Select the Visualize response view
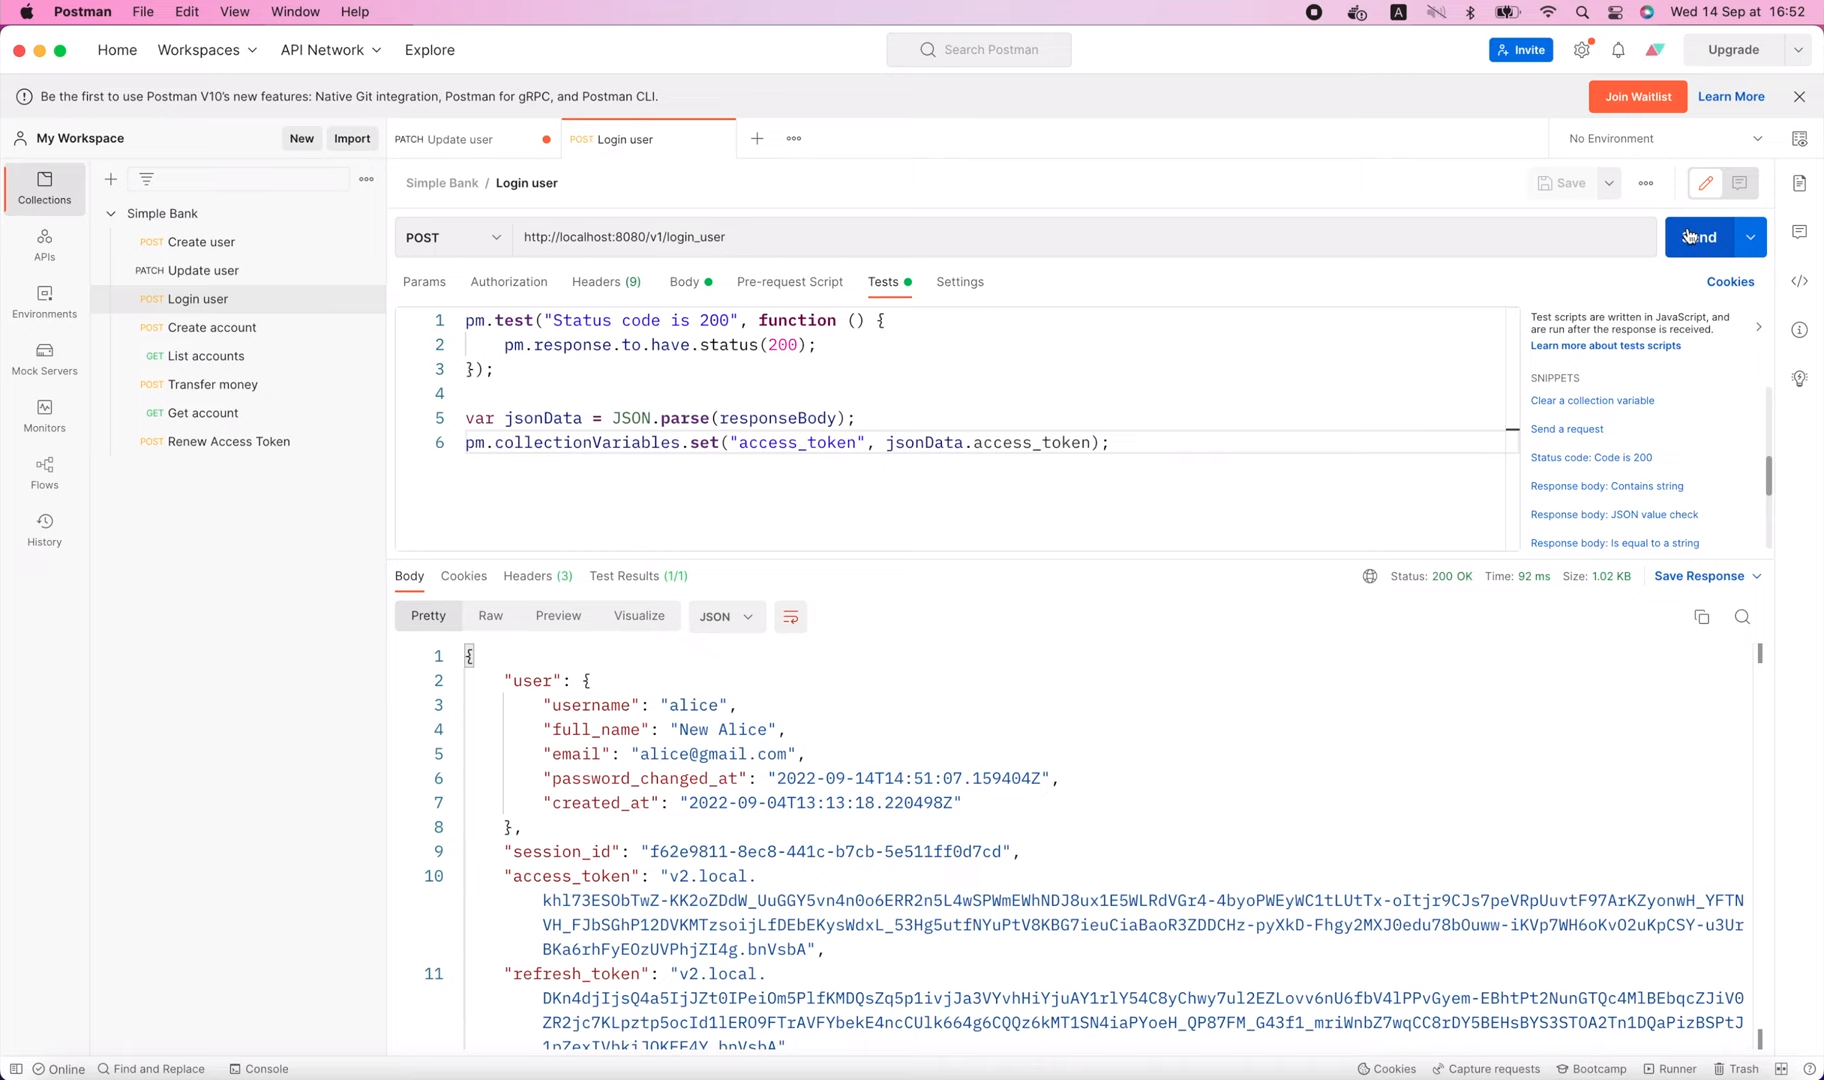This screenshot has width=1824, height=1080. pyautogui.click(x=639, y=616)
